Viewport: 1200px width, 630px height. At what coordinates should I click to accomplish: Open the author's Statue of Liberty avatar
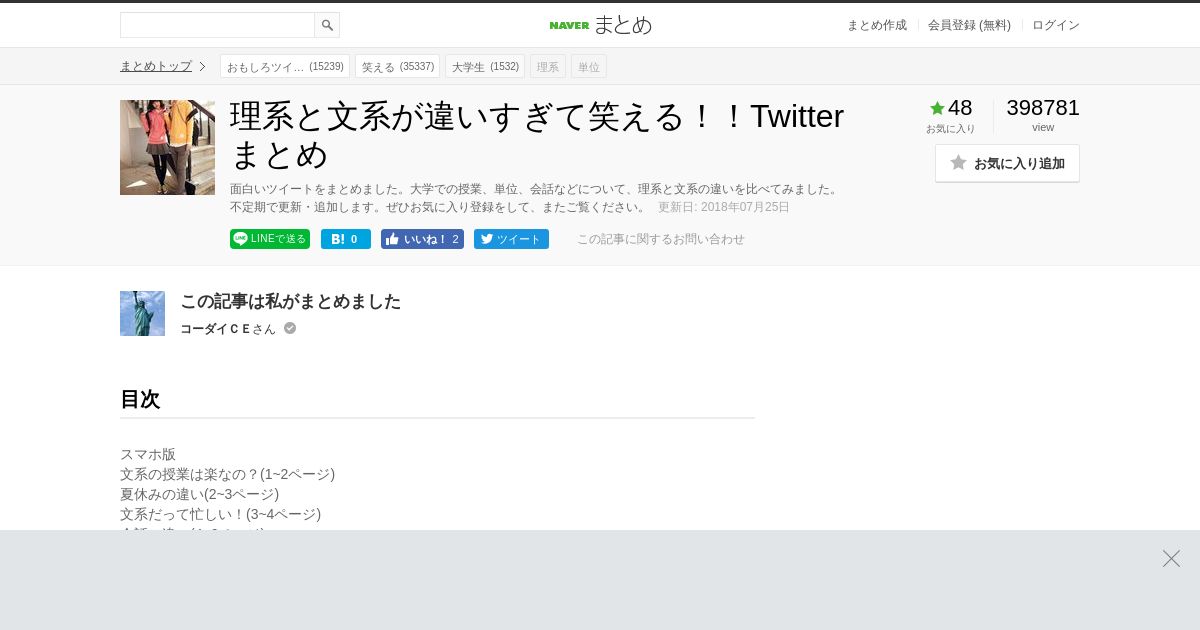click(142, 313)
